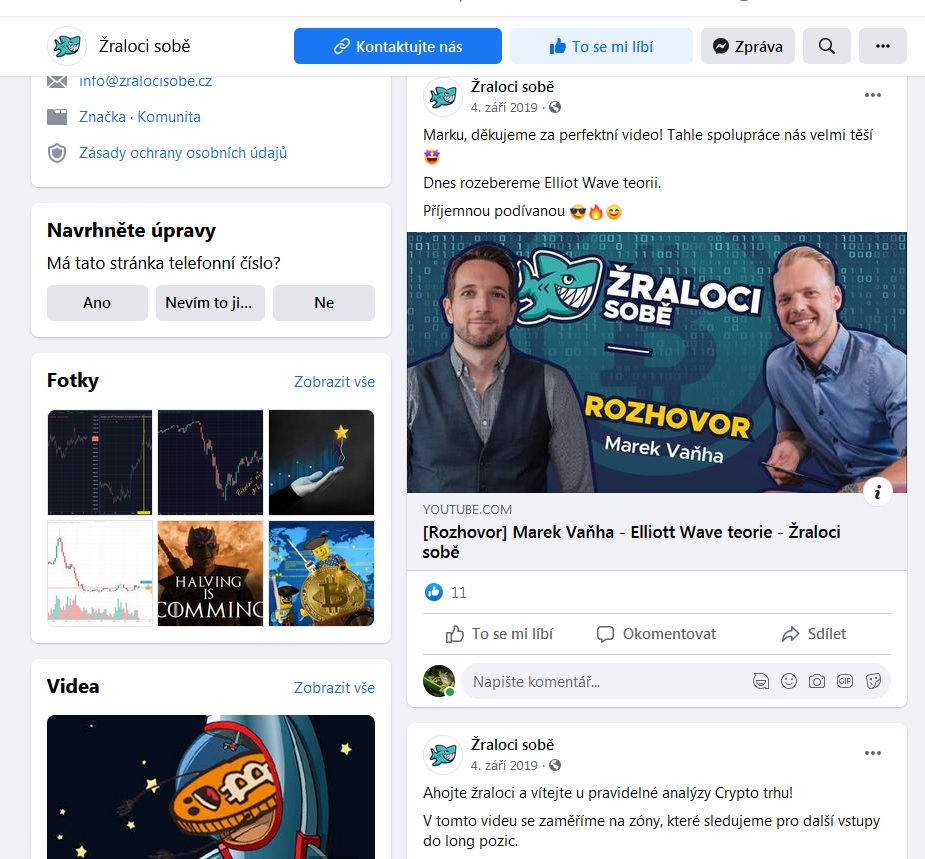Screen dimensions: 925x859
Task: Share the post using Sdílet
Action: pos(814,634)
